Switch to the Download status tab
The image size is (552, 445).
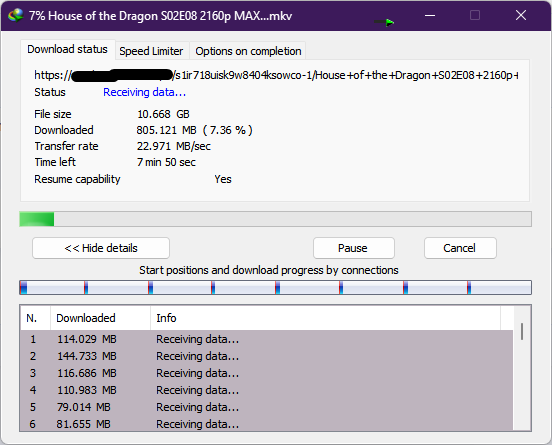[x=67, y=49]
